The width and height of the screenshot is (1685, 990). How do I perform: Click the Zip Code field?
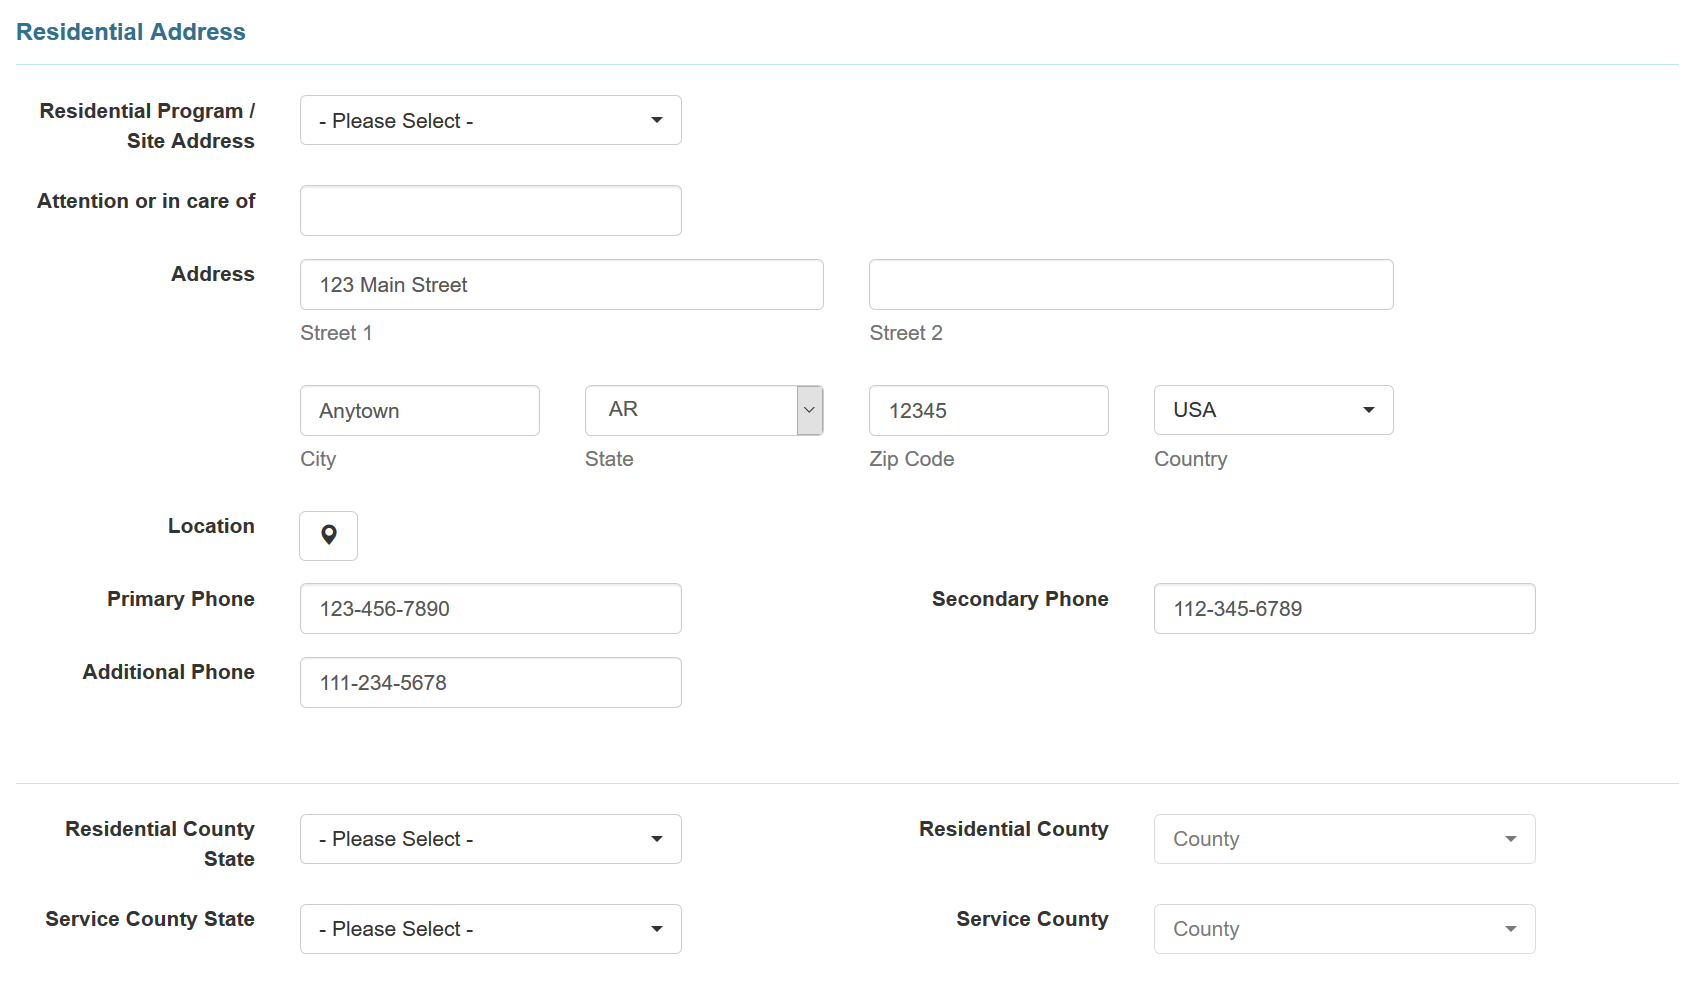click(988, 411)
